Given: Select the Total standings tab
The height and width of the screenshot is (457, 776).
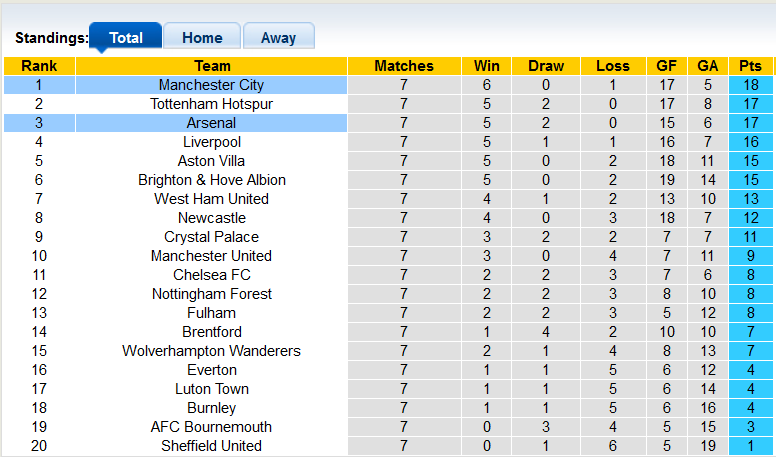Looking at the screenshot, I should tap(126, 37).
